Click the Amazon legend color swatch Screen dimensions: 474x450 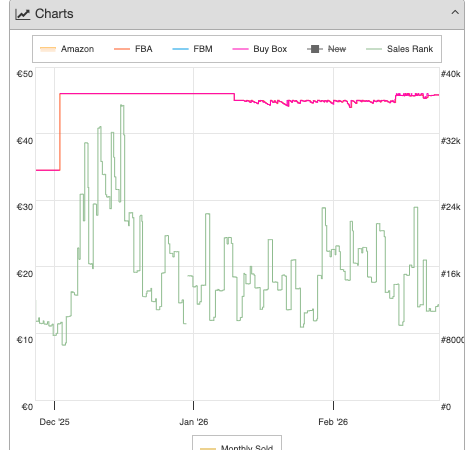(48, 49)
